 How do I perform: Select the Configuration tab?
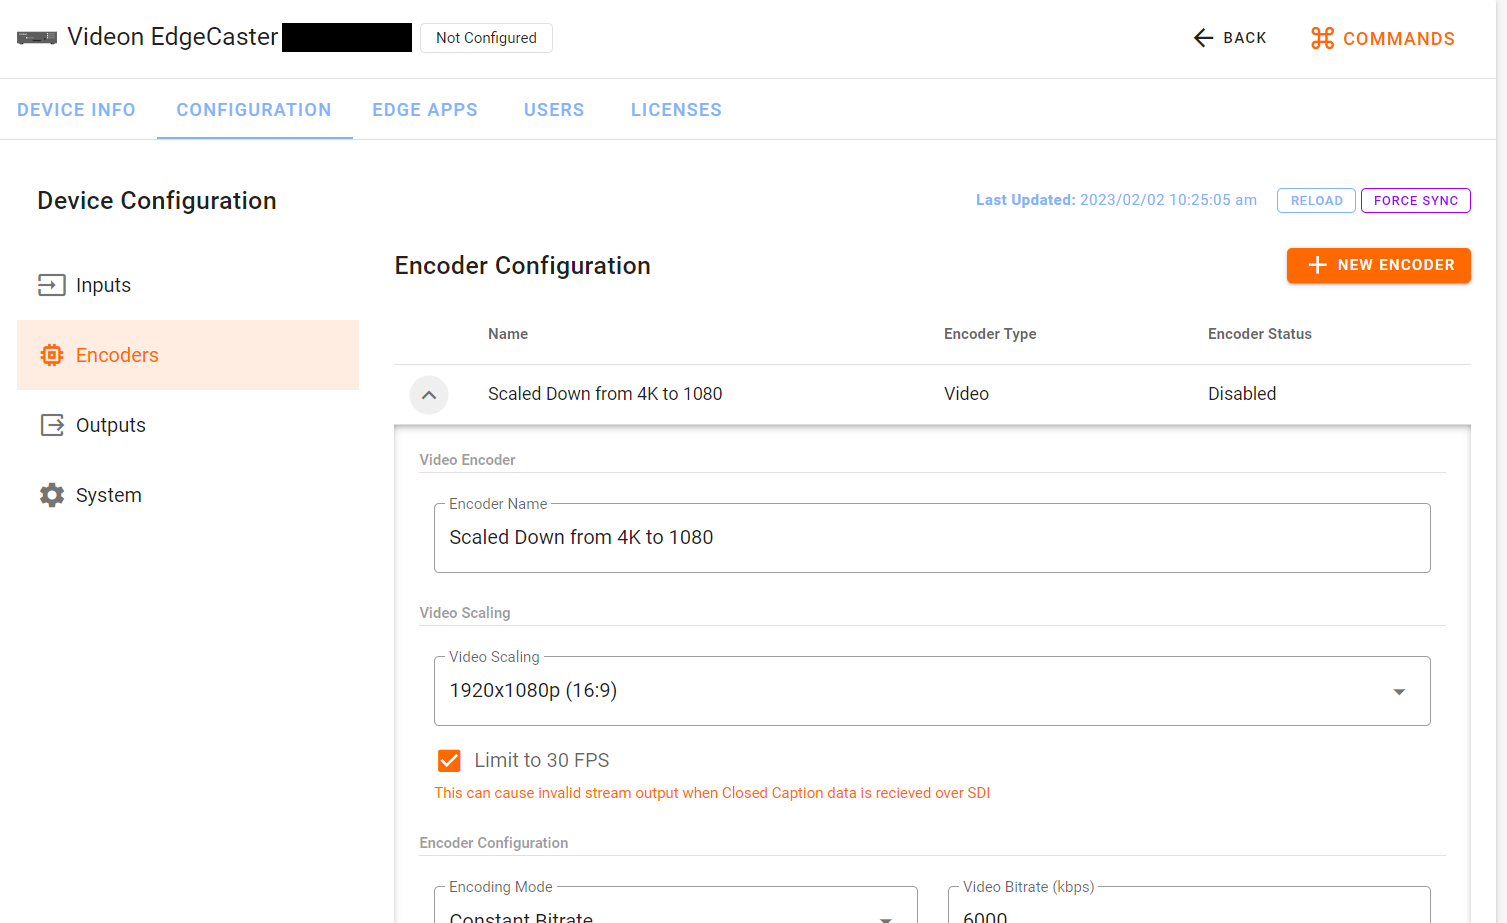click(254, 110)
